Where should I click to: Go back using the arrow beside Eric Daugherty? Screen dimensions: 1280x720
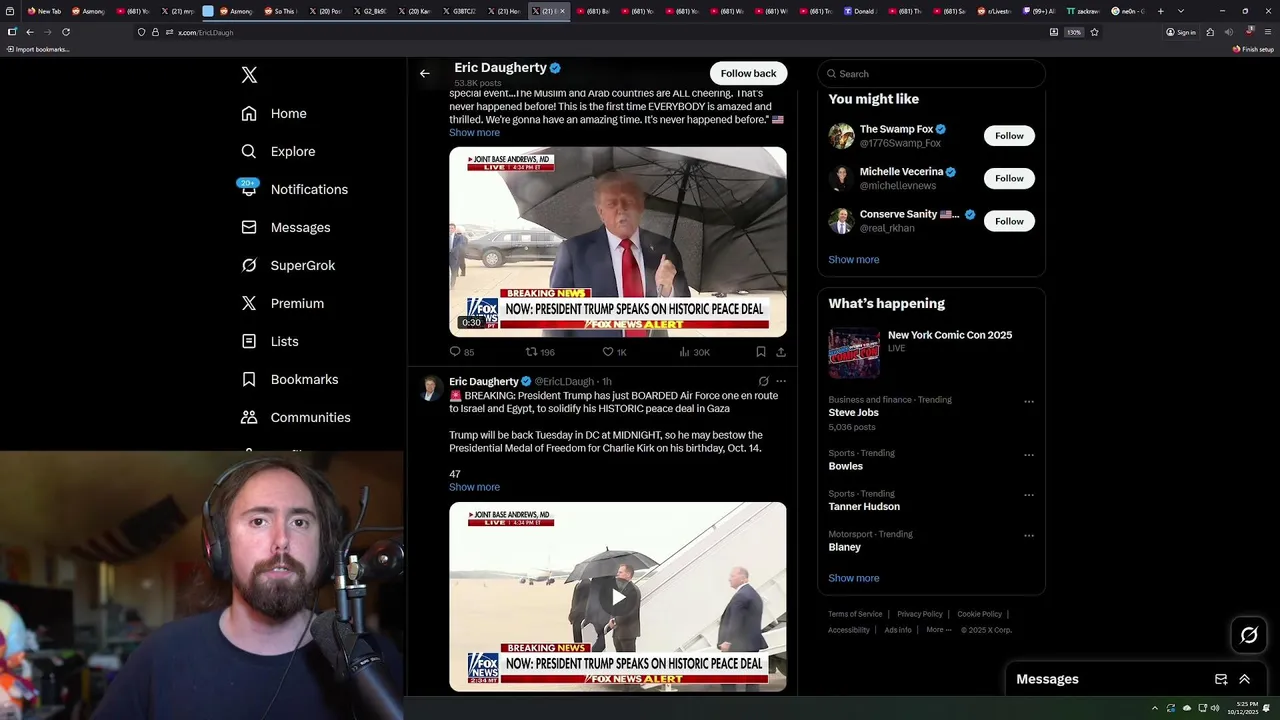pyautogui.click(x=425, y=73)
